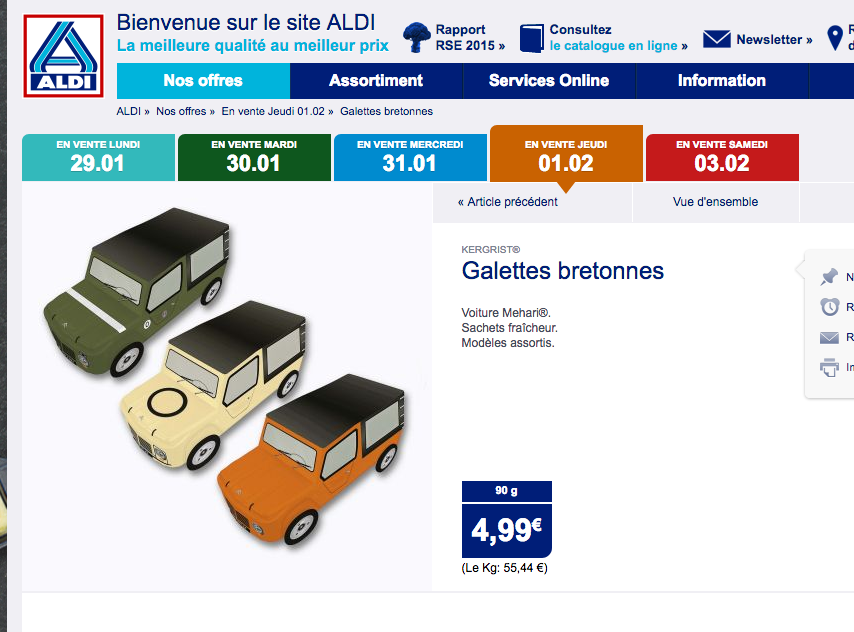Click the ALDI logo

pos(63,56)
